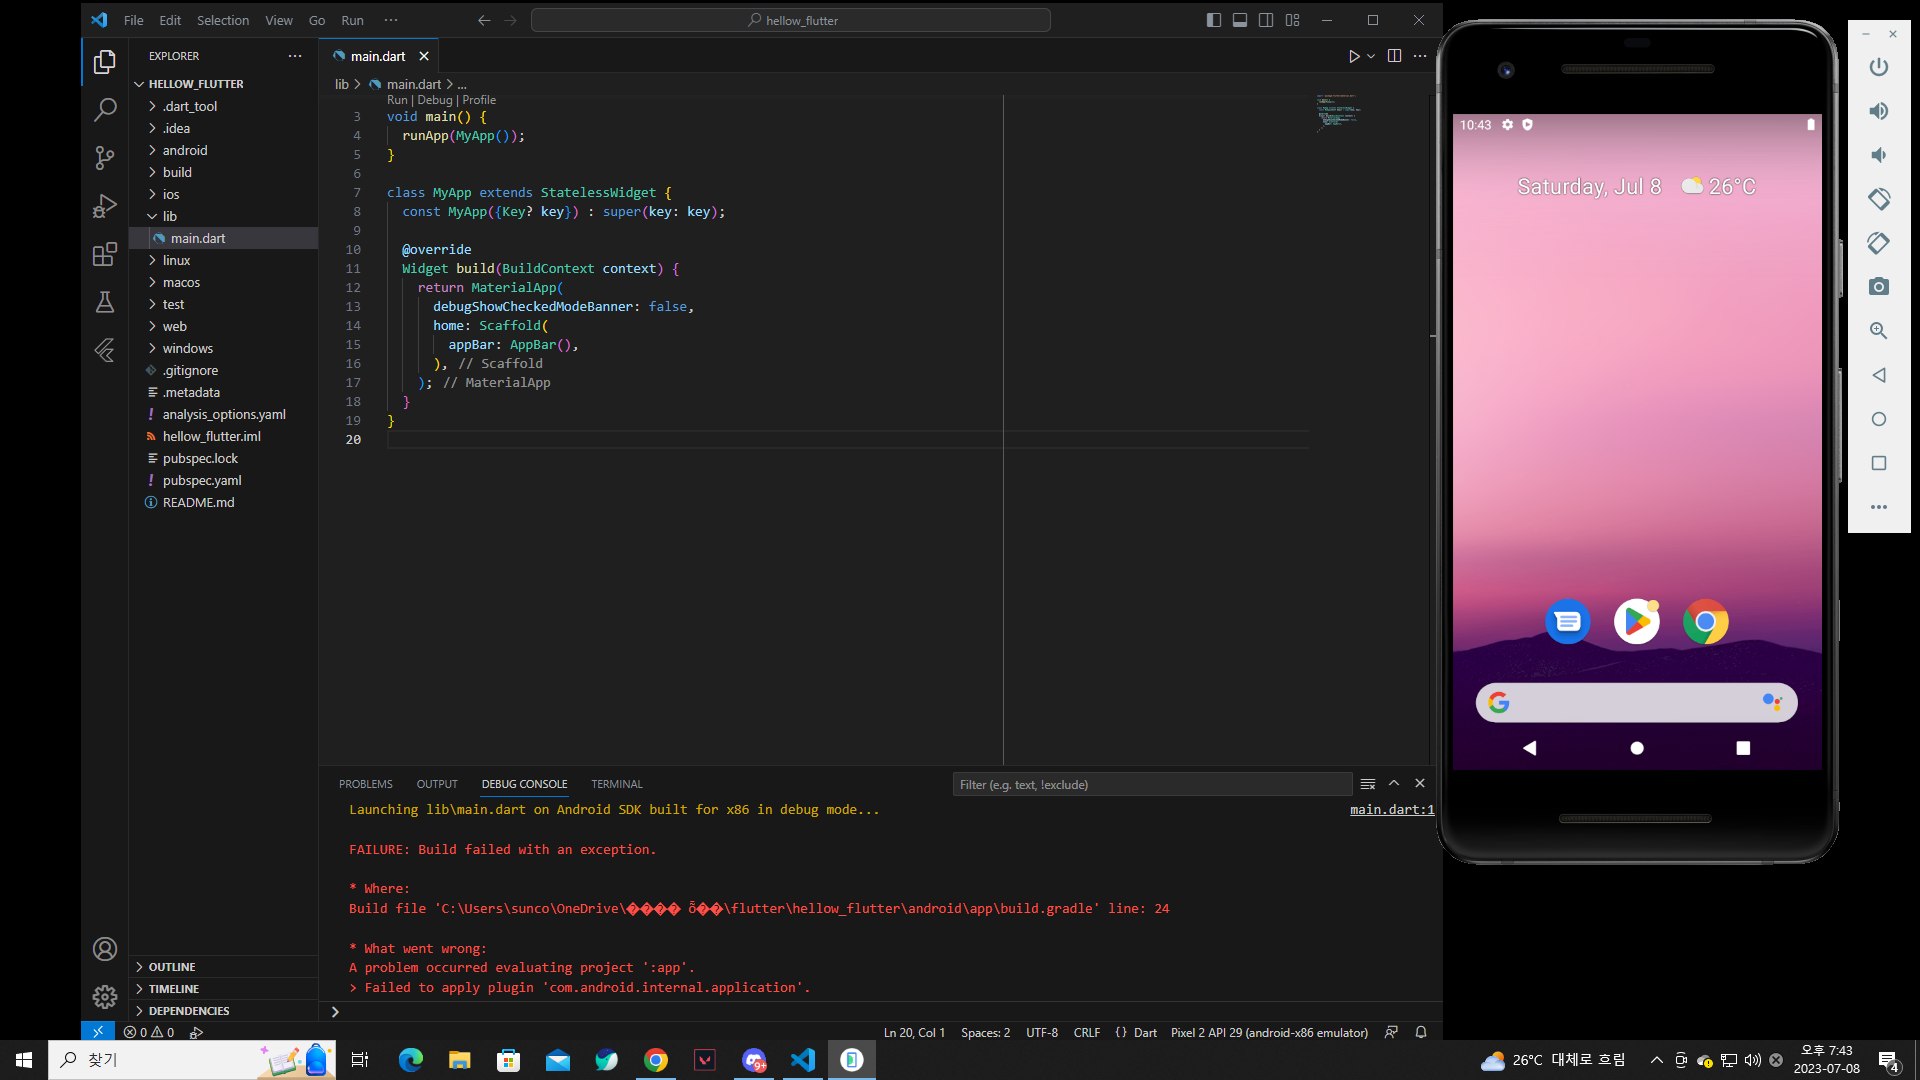The width and height of the screenshot is (1920, 1080).
Task: Rotate the emulator left
Action: click(1879, 199)
